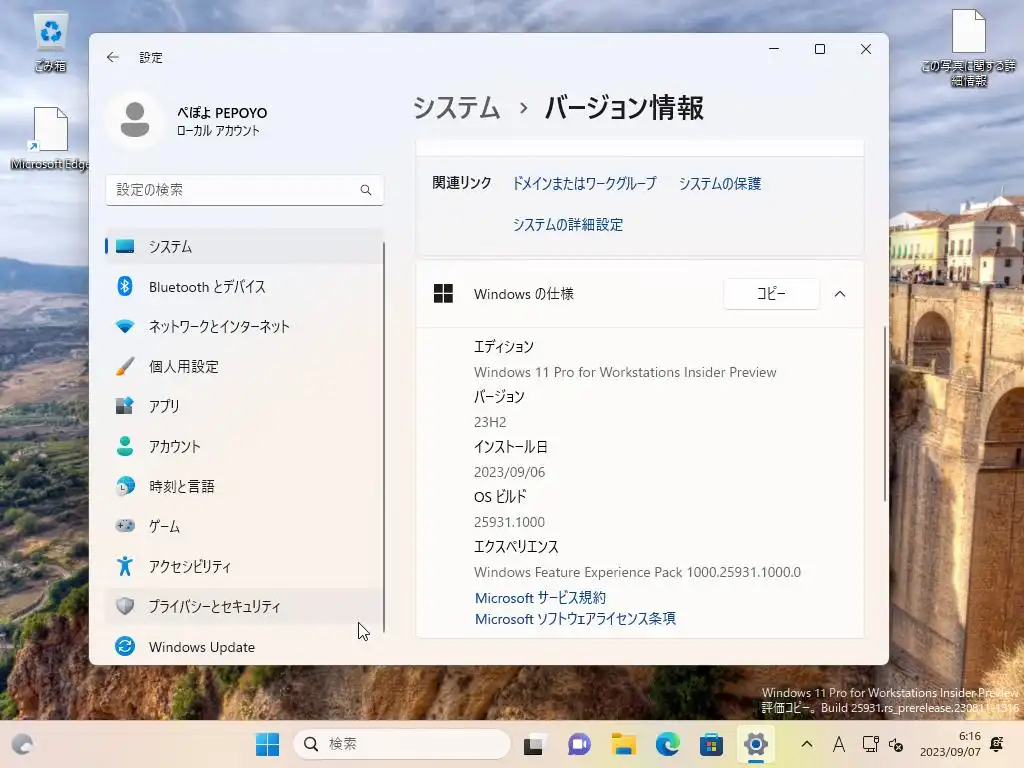Select この写真に関する詳細情報 desktop icon
1024x768 pixels.
968,49
